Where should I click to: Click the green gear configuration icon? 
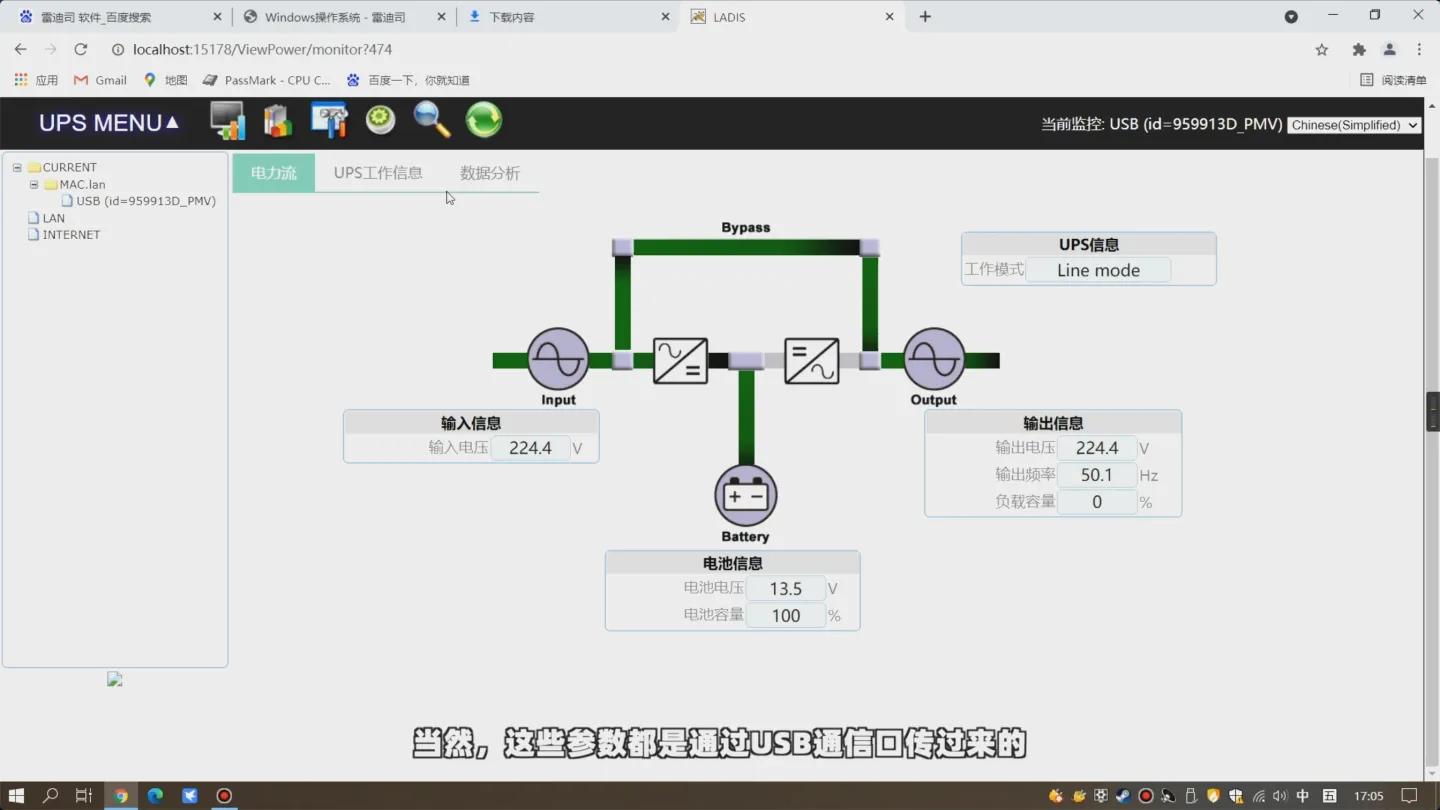click(380, 120)
